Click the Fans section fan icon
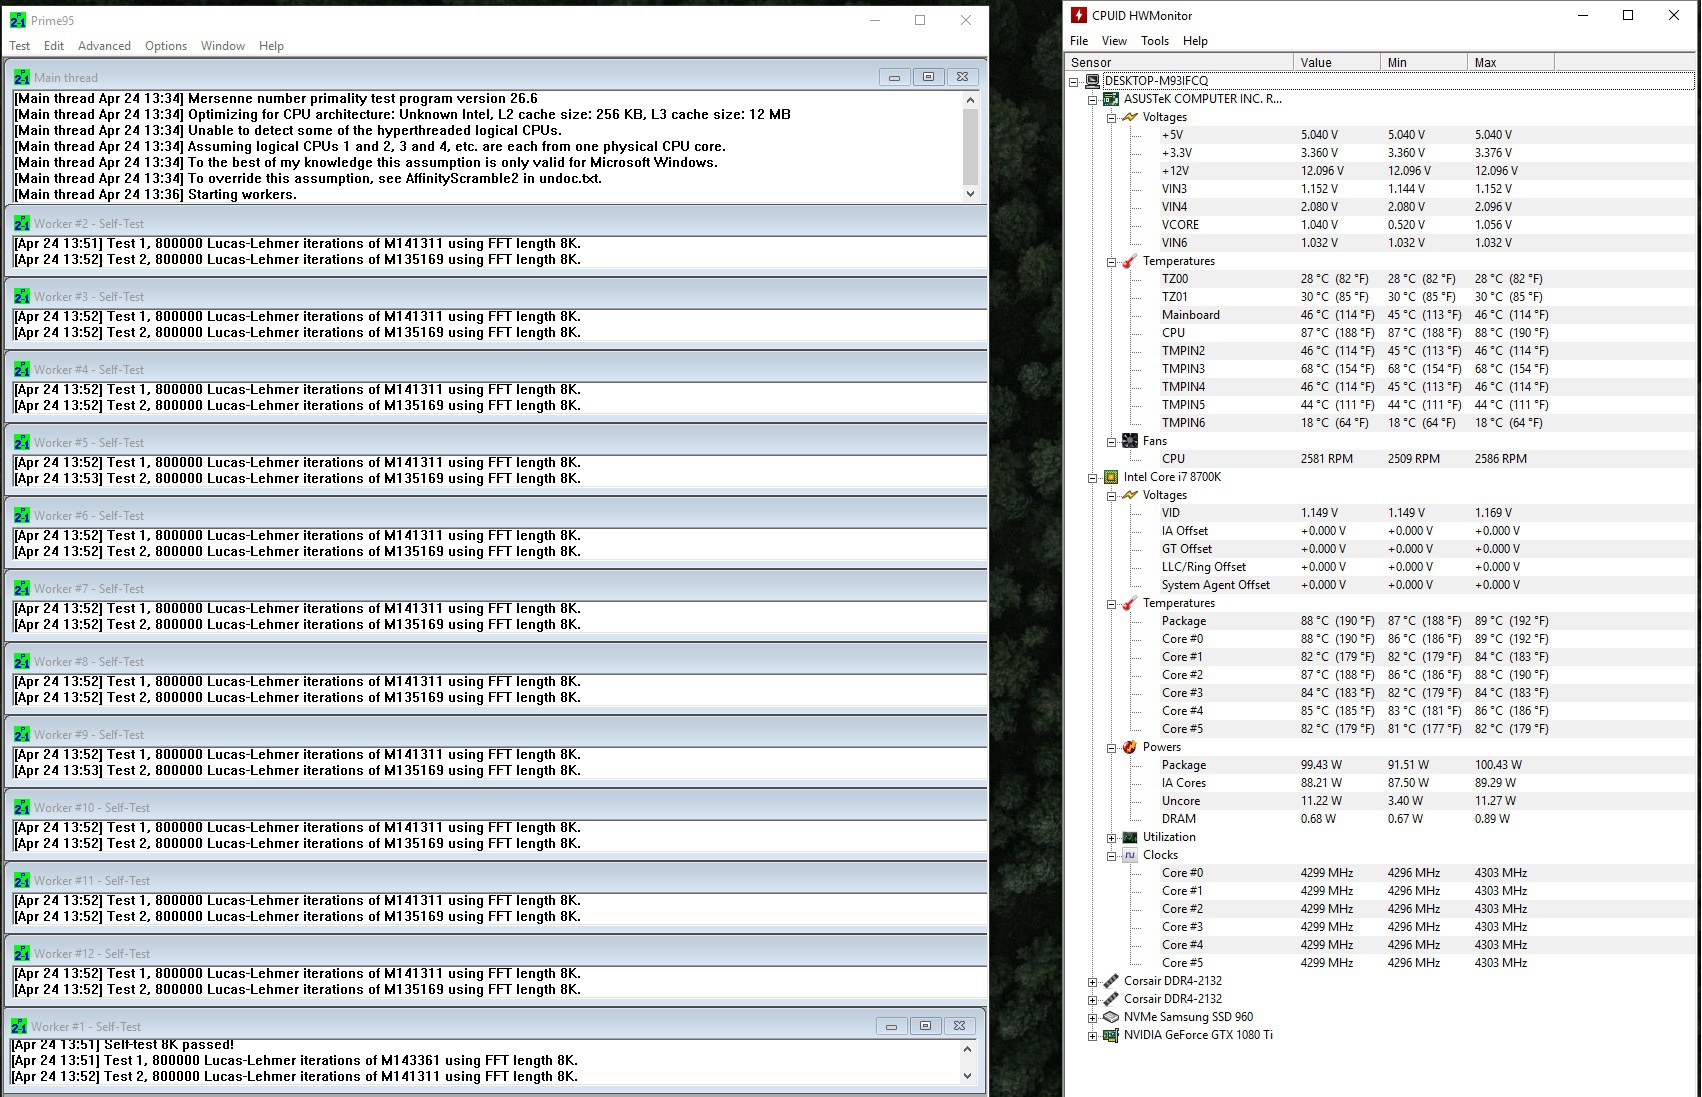 pos(1130,441)
